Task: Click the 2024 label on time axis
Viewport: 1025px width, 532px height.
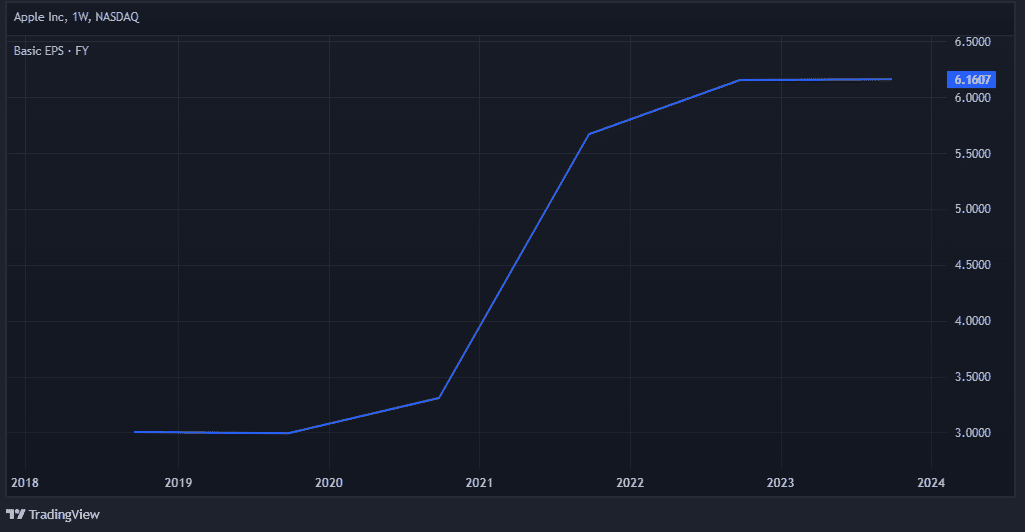Action: coord(931,483)
